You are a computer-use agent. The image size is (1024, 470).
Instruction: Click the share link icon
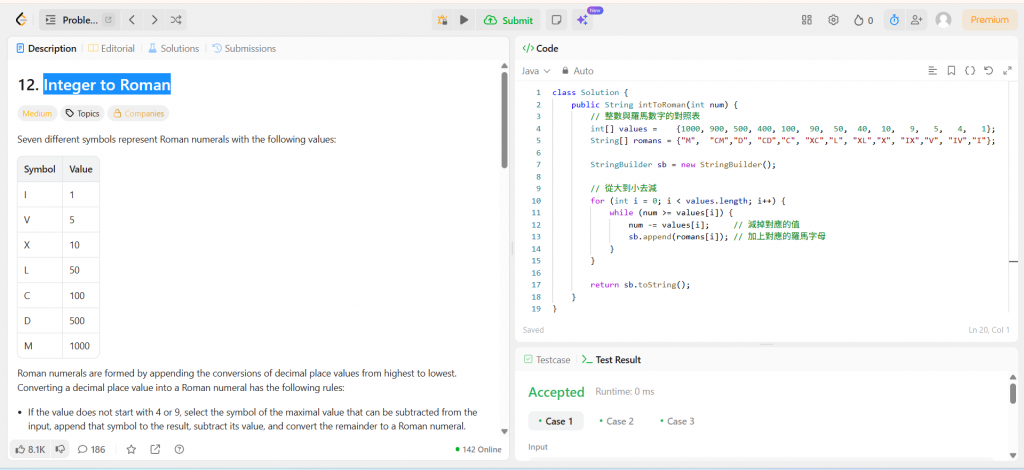coord(155,449)
